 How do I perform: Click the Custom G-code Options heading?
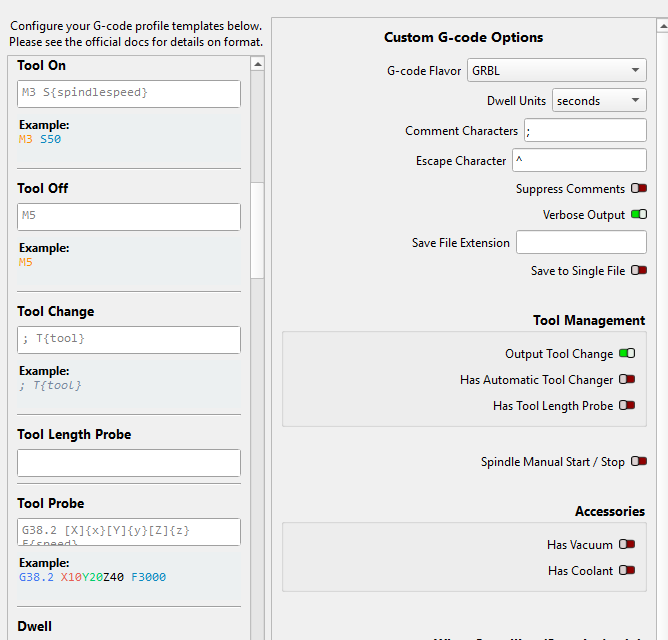[464, 37]
